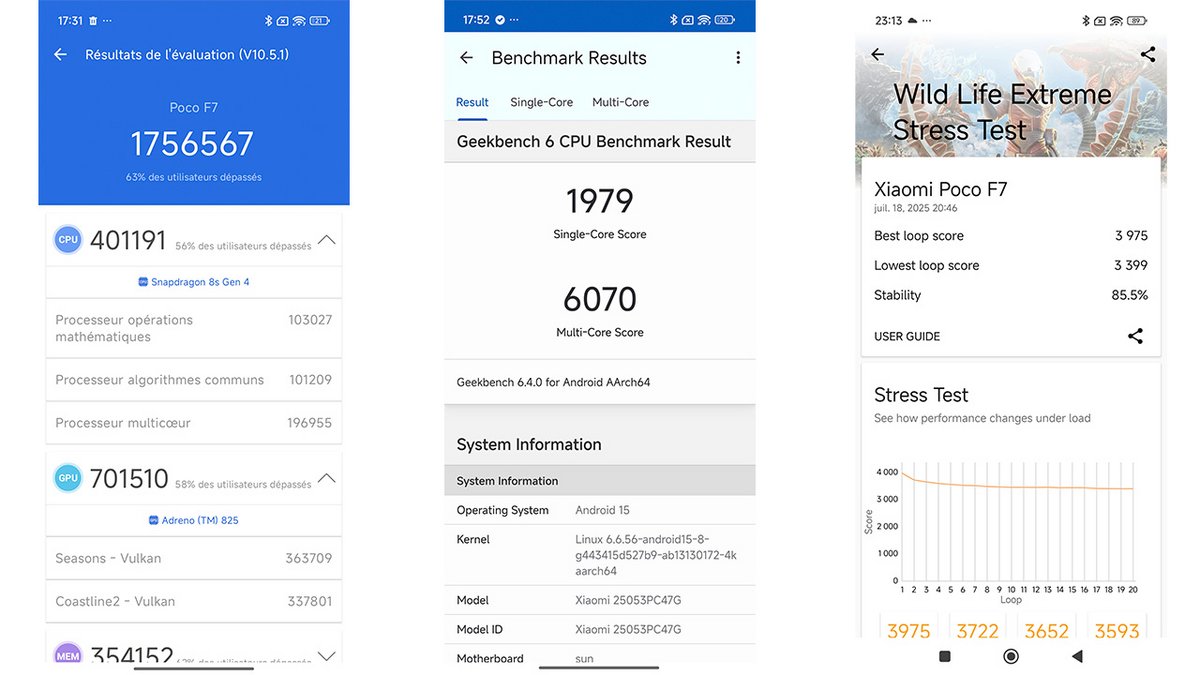Tap Processeur multicœur row
1200x675 pixels.
click(194, 423)
